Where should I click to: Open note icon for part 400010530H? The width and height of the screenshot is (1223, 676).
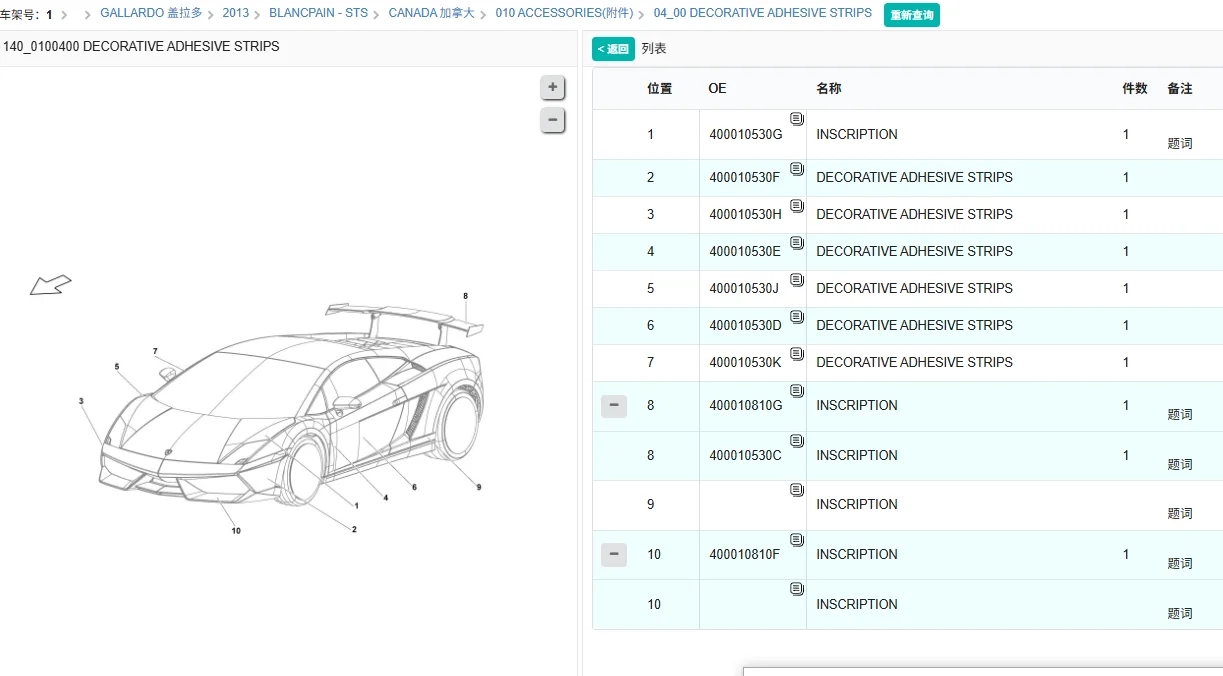click(x=797, y=206)
